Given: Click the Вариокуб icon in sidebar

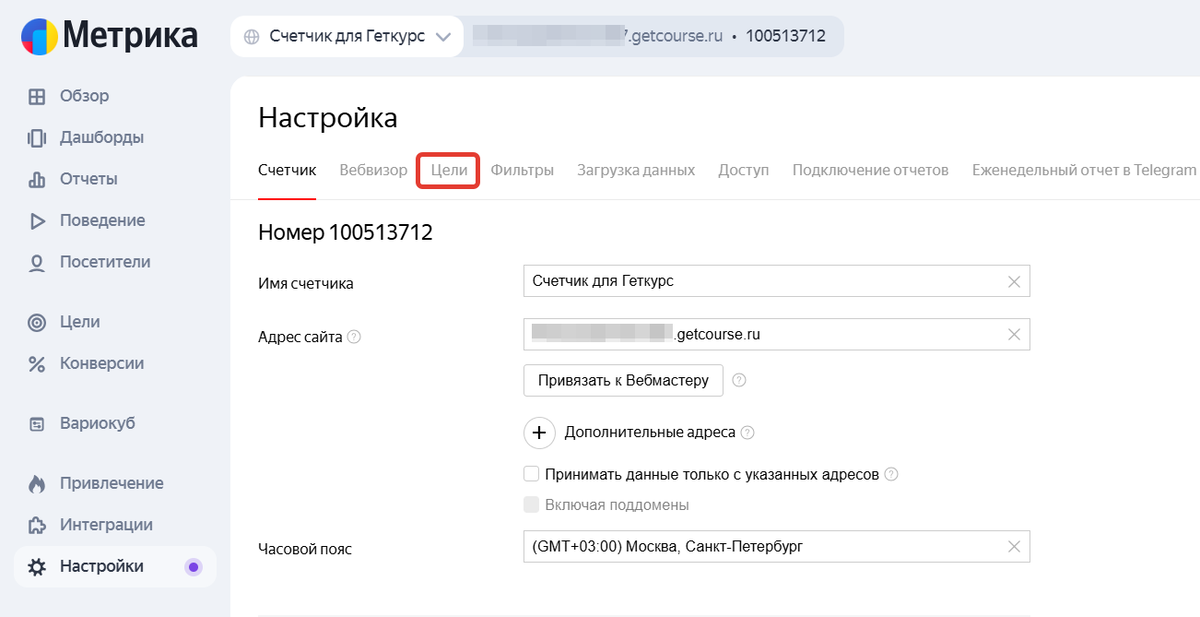Looking at the screenshot, I should 37,424.
